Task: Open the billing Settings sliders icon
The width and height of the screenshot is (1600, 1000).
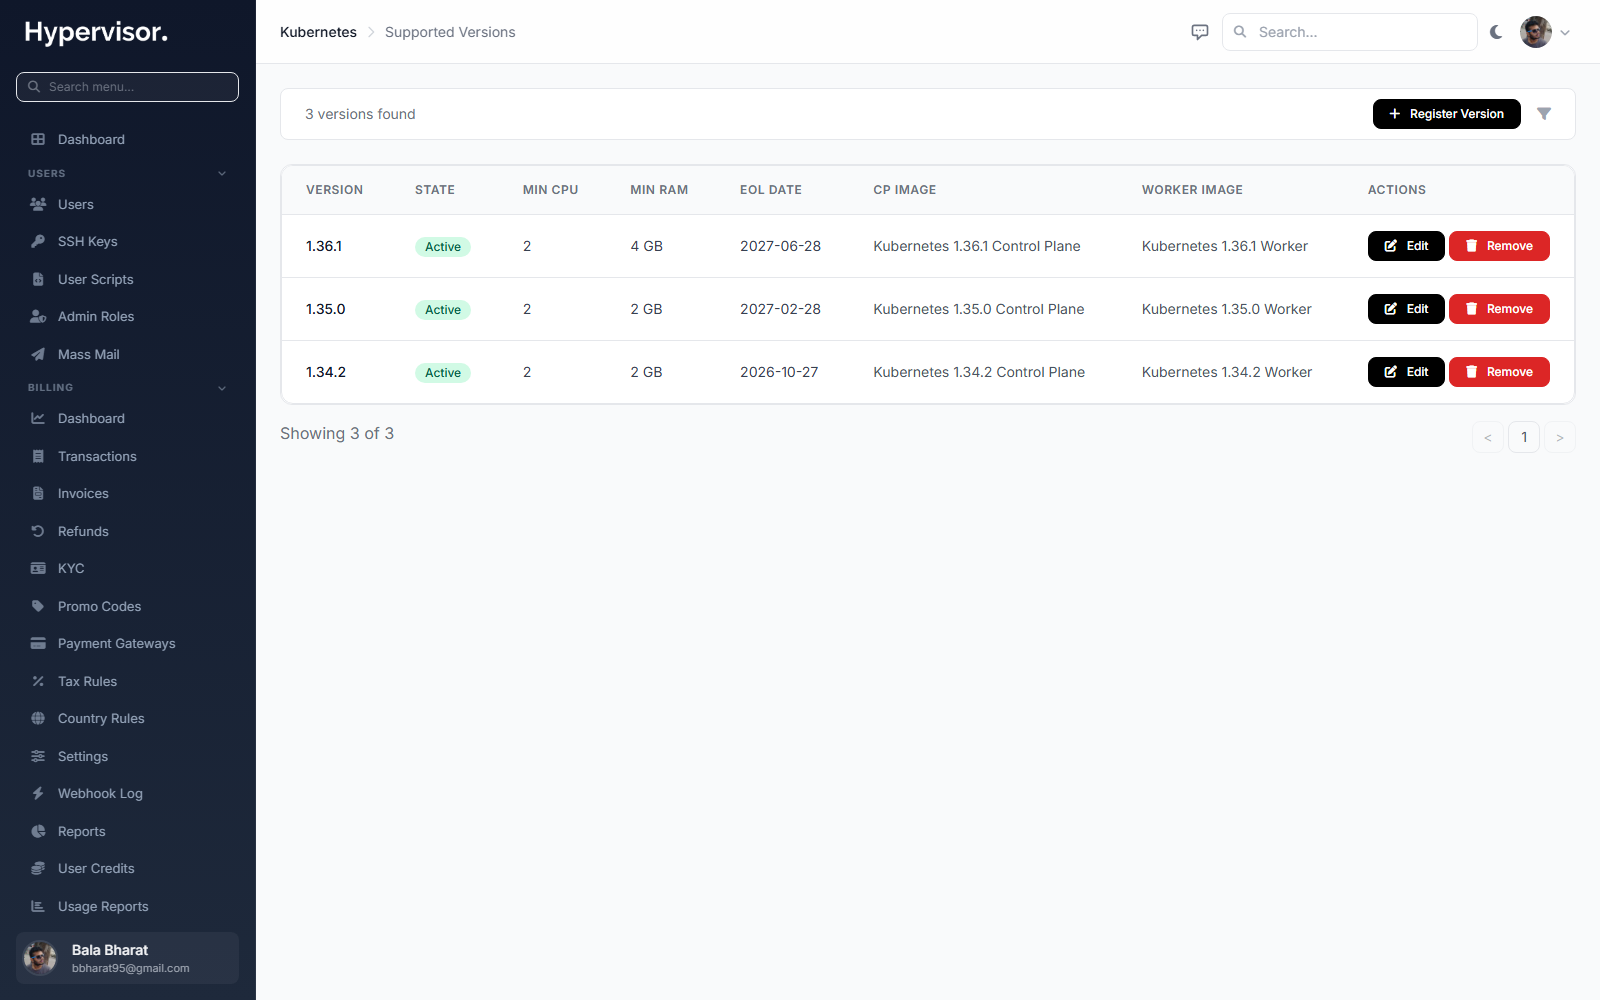Action: pyautogui.click(x=38, y=756)
